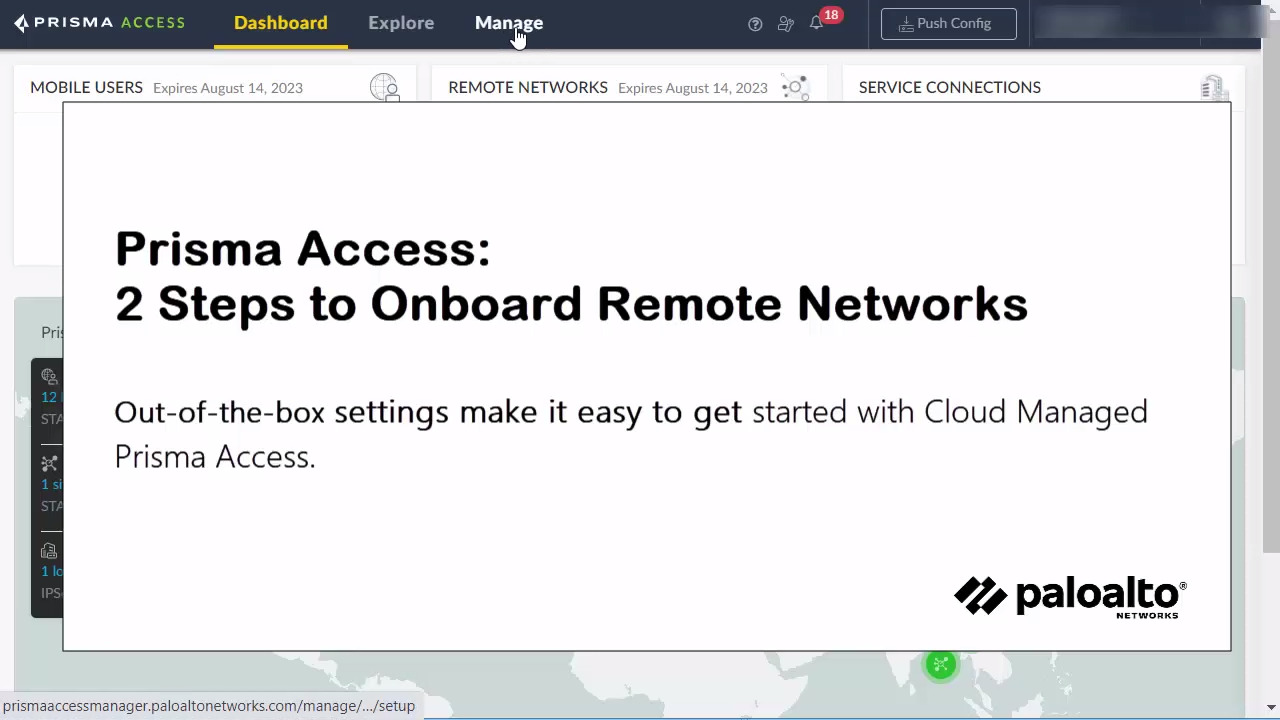Click the Remote Networks nodes icon
Screen dimensions: 1280x720
click(x=795, y=88)
